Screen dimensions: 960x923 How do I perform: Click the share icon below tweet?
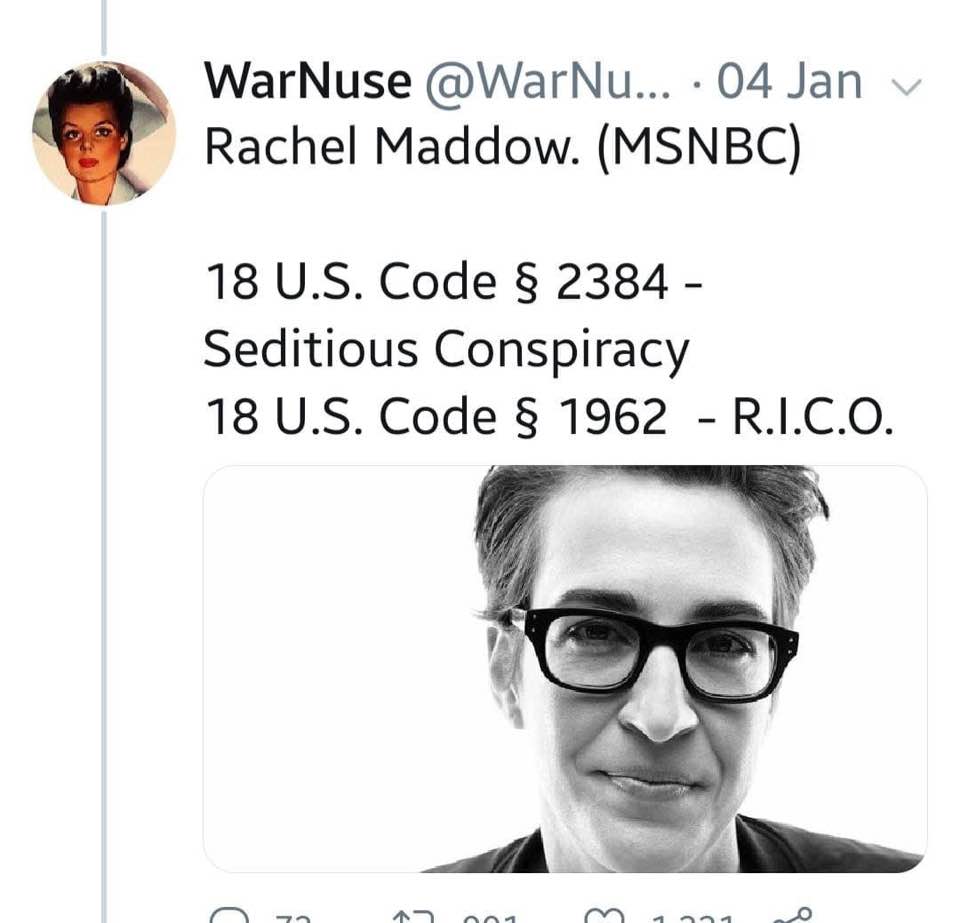[792, 914]
